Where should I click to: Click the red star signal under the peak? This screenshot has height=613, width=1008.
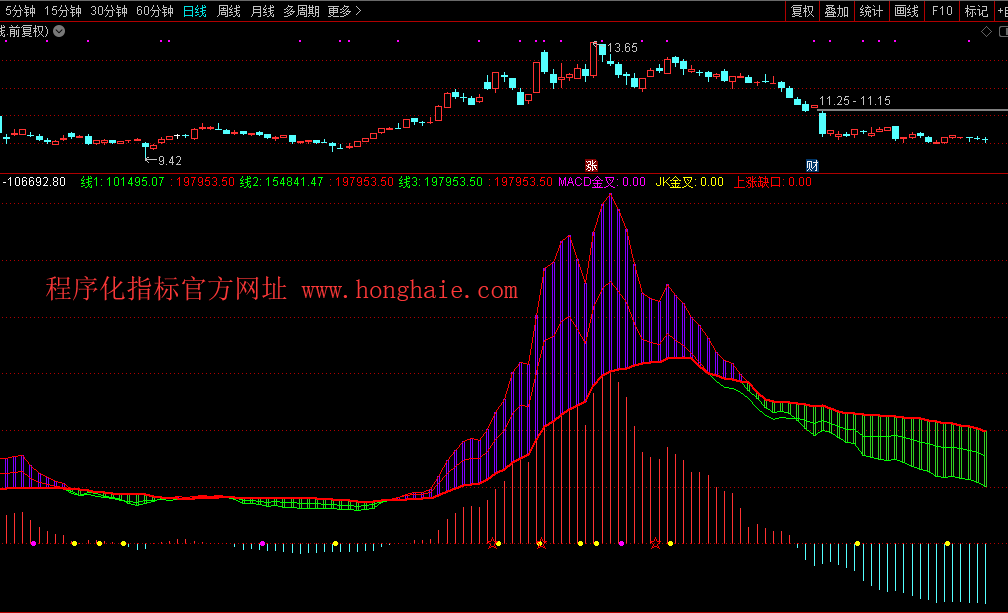(x=541, y=544)
